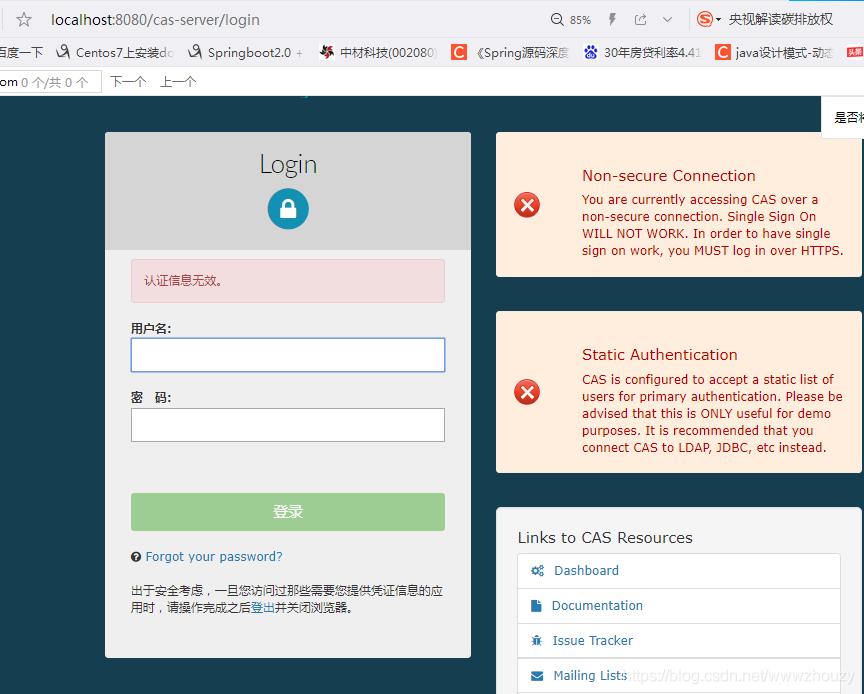The image size is (864, 694).
Task: Click the red icon at bookmarks bar end
Action: click(x=855, y=52)
